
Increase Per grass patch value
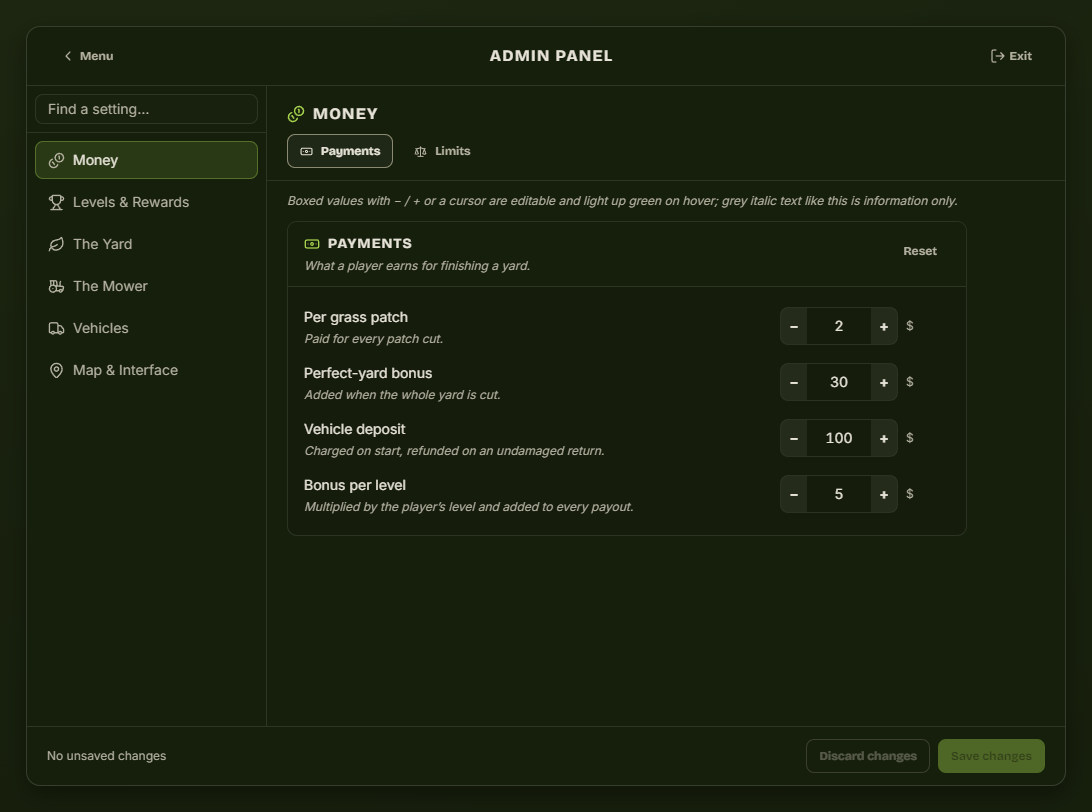tap(884, 326)
